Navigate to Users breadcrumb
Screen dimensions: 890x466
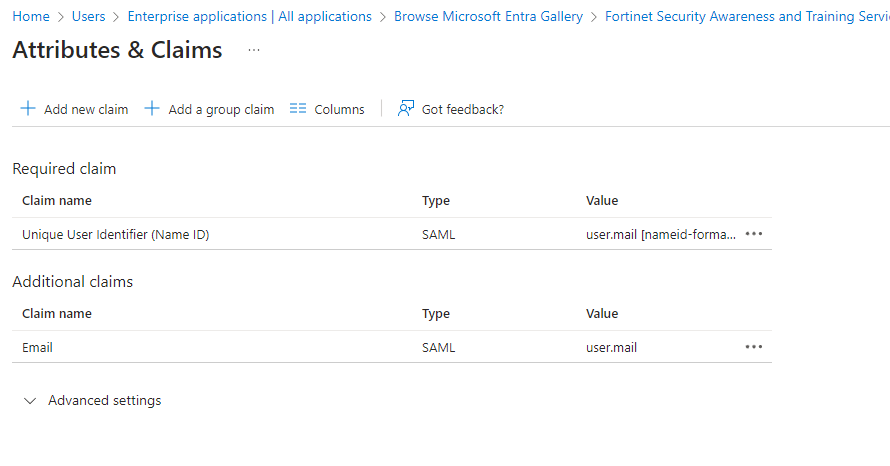[x=88, y=17]
